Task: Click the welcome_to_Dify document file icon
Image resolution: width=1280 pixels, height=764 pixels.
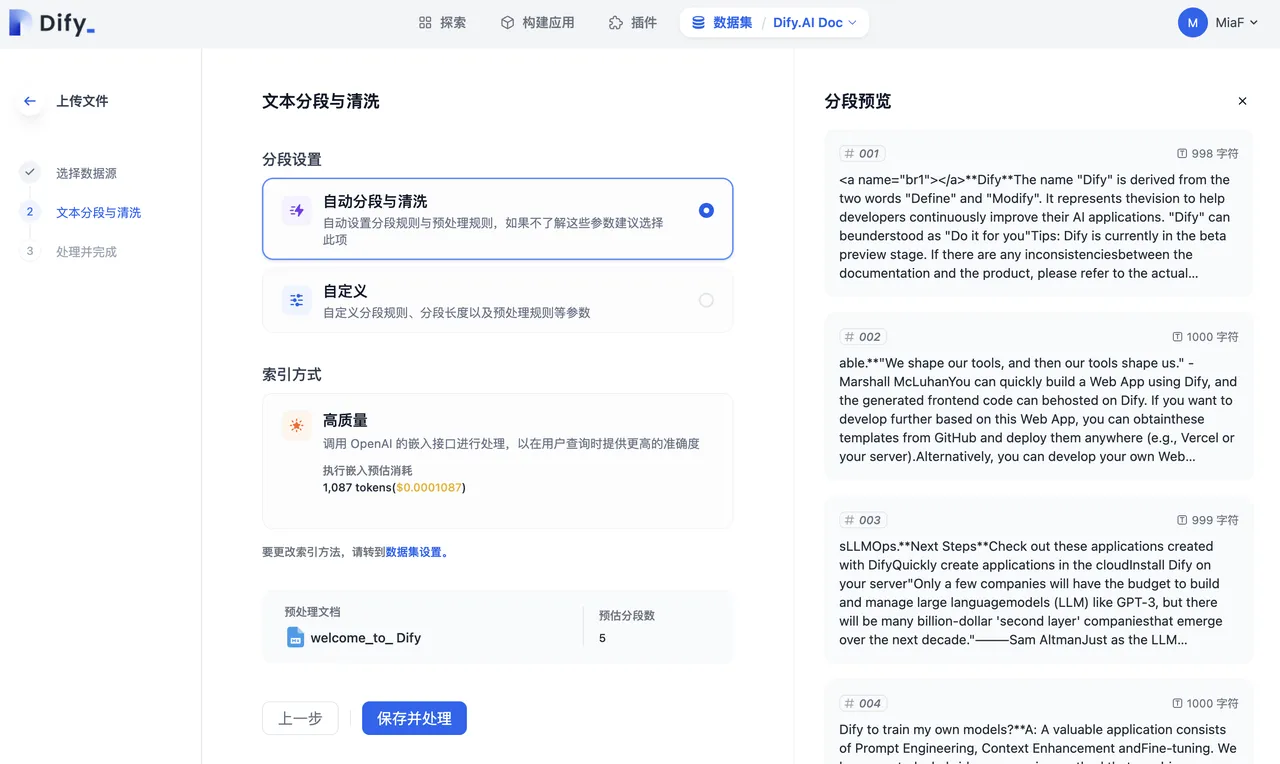Action: point(295,637)
